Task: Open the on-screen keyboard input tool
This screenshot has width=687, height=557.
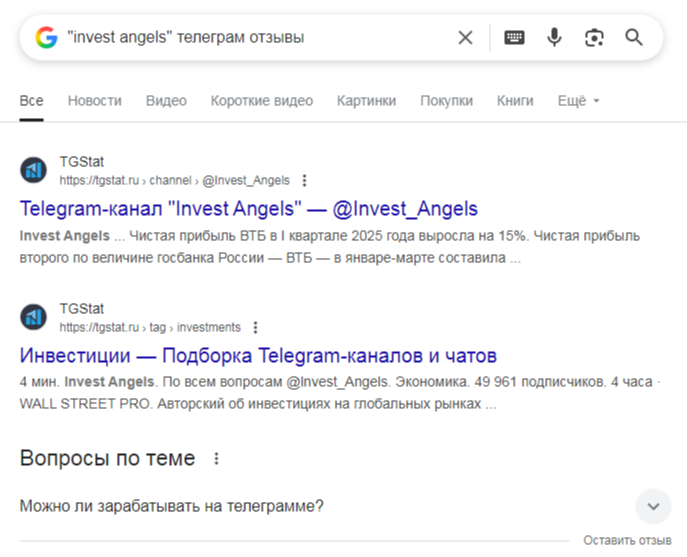Action: (514, 38)
